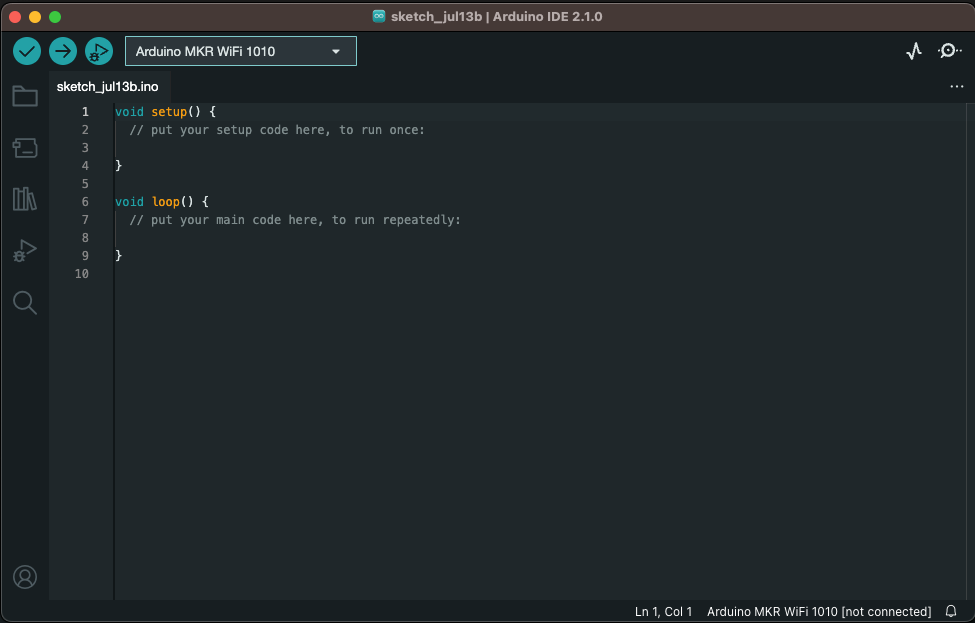Screen dimensions: 975x623
Task: Open the Search panel in the sidebar
Action: [x=24, y=302]
